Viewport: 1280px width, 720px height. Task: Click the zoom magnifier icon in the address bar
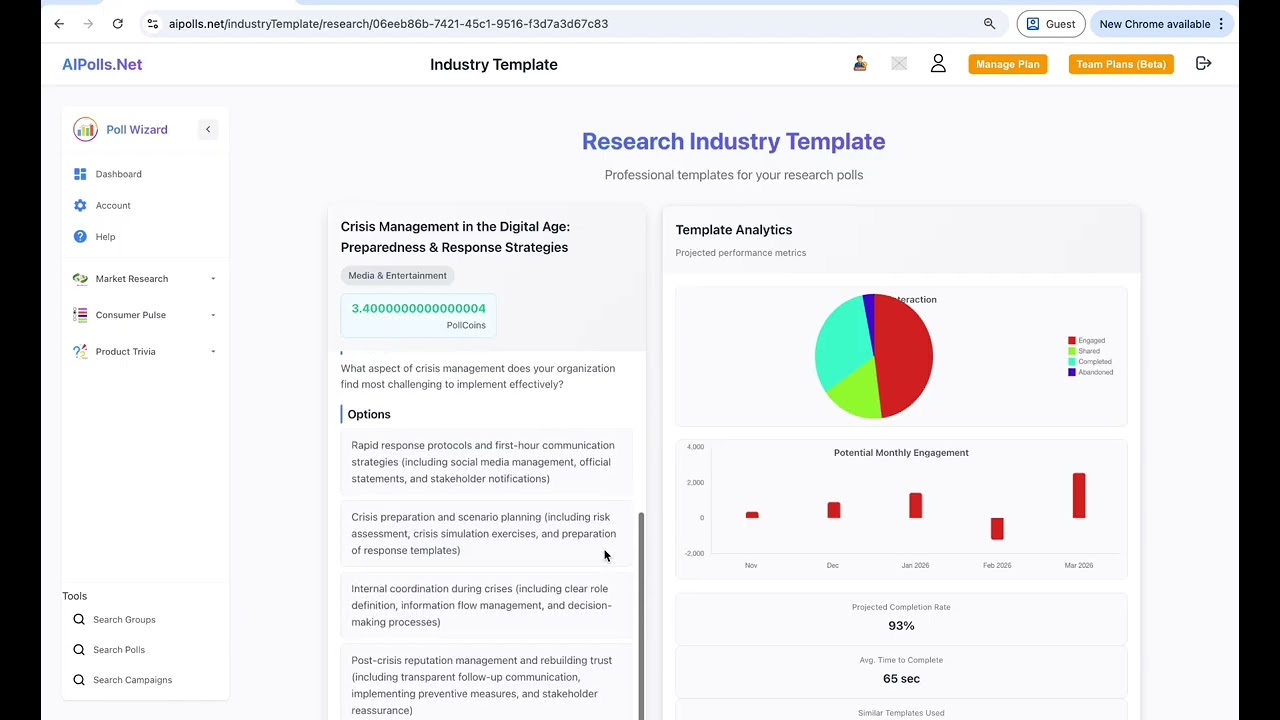click(x=989, y=24)
